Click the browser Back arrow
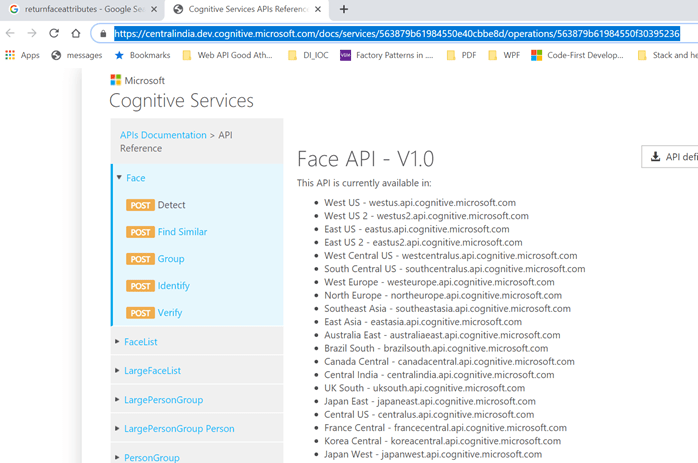 tap(11, 33)
